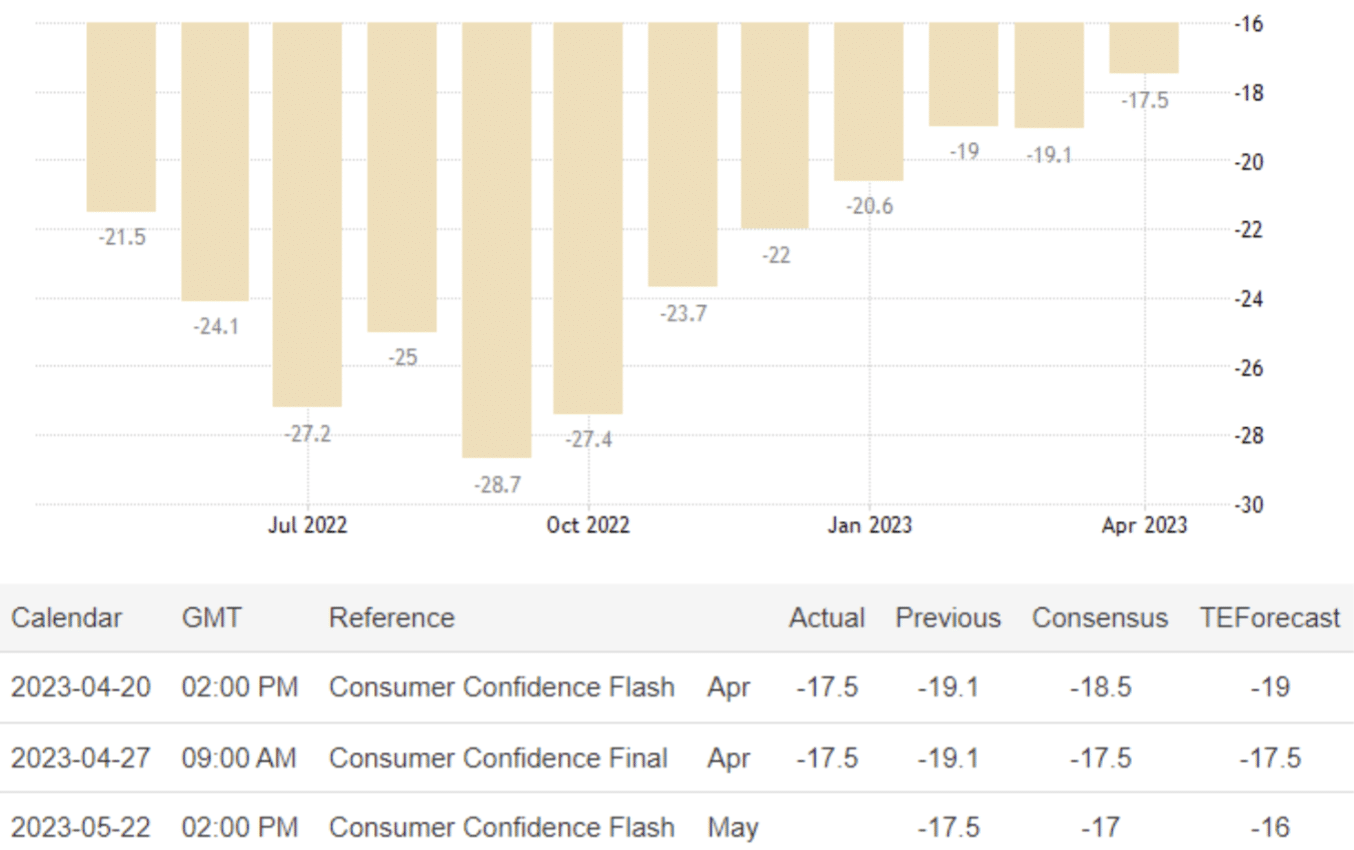Click the Consensus column header
The width and height of the screenshot is (1354, 850).
point(1099,618)
